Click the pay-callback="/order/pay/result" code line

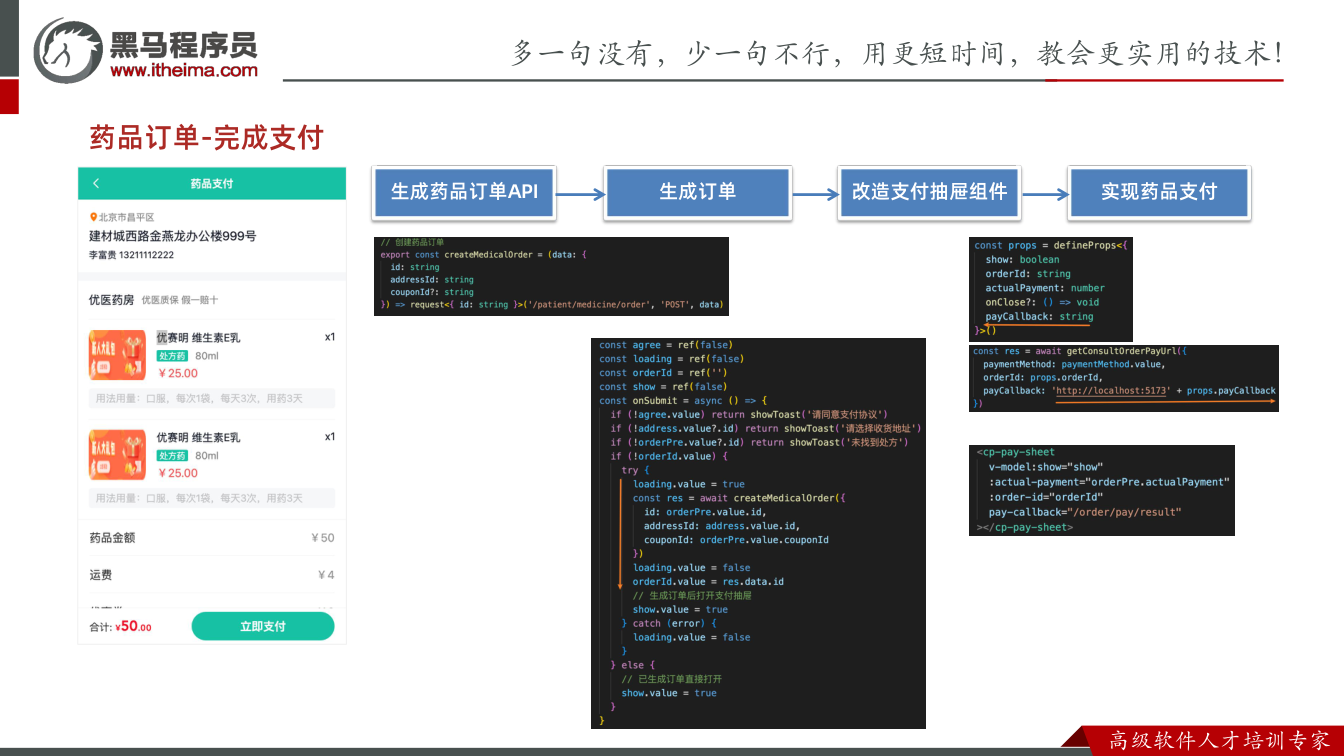tap(1085, 511)
